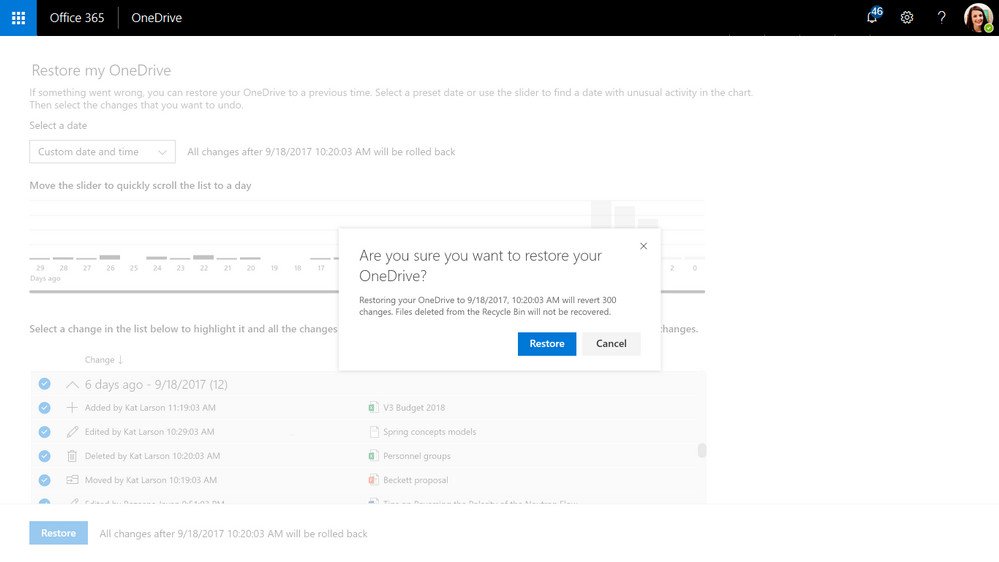Toggle the 6 days ago group checkbox
The width and height of the screenshot is (999, 562).
(45, 384)
